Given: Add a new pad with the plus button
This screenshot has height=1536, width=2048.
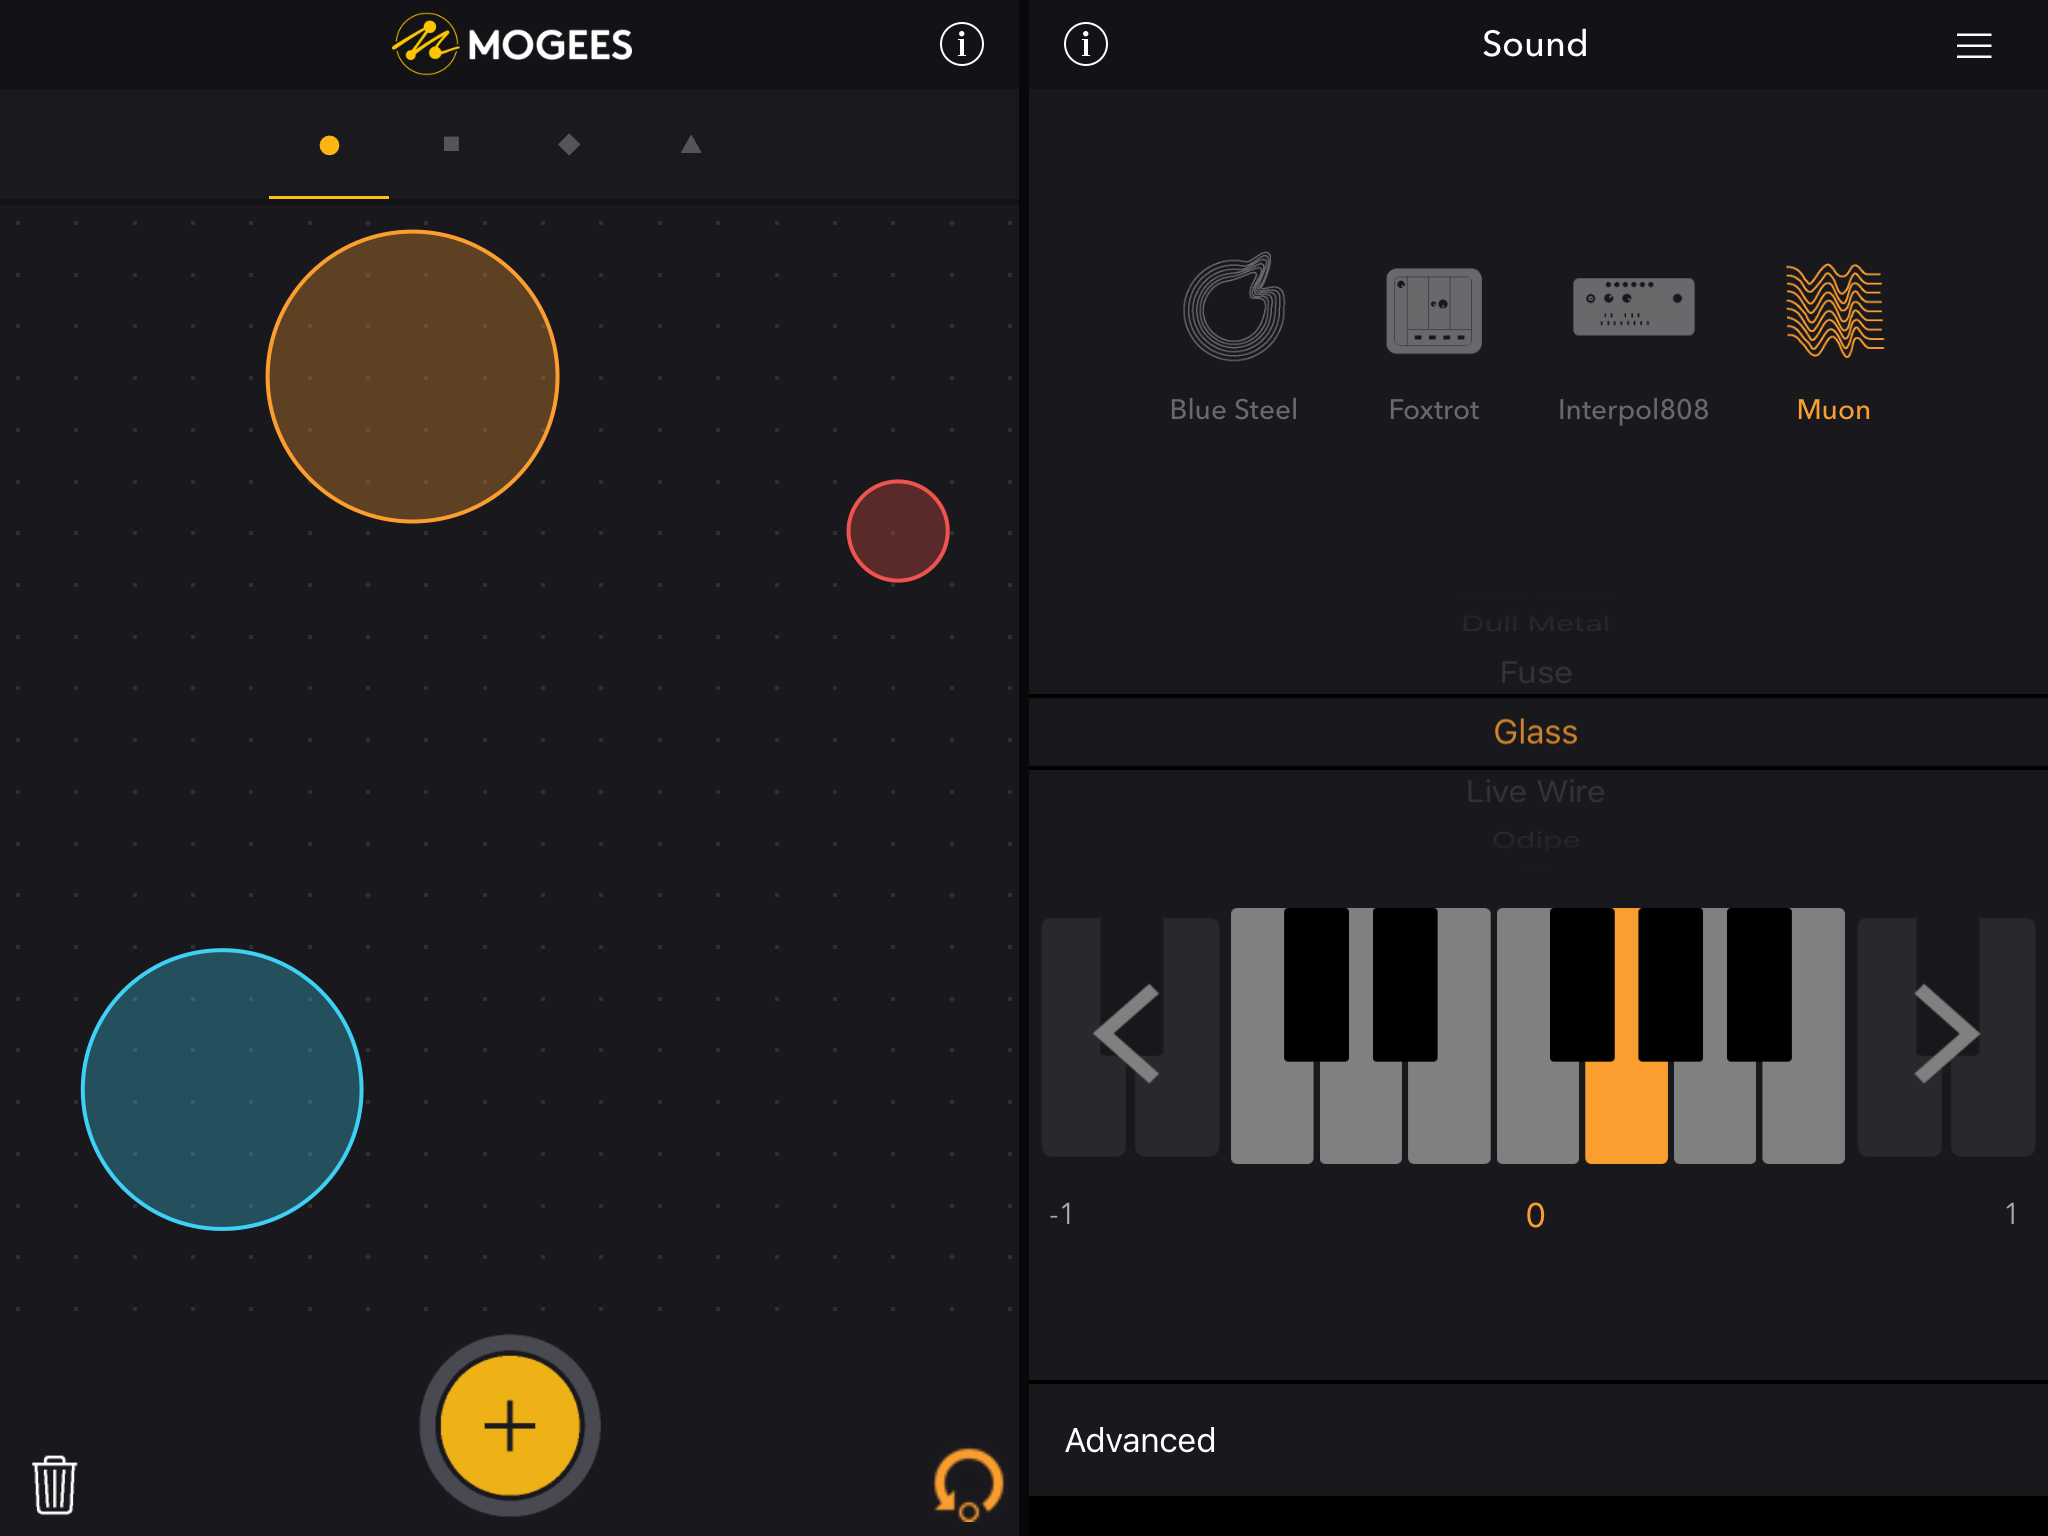Looking at the screenshot, I should click(510, 1426).
